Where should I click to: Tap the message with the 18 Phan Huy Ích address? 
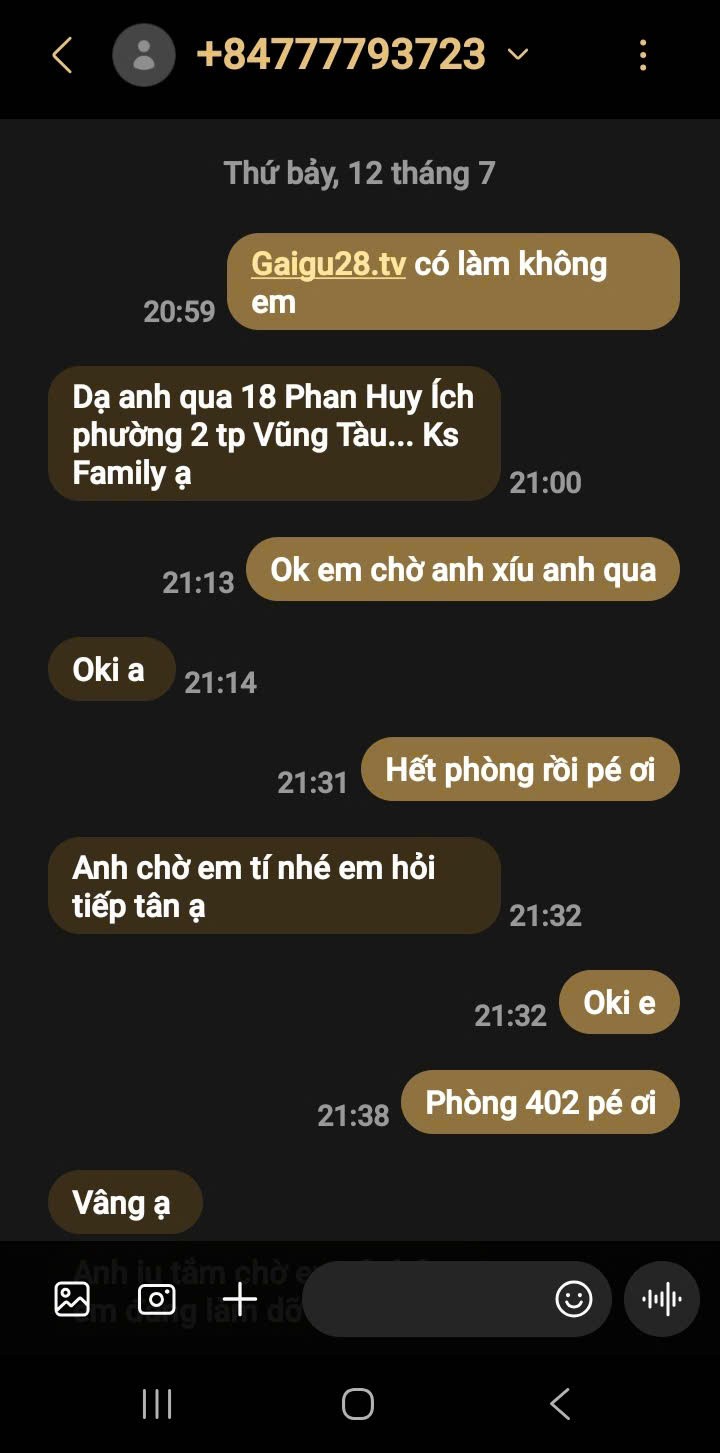click(x=274, y=434)
